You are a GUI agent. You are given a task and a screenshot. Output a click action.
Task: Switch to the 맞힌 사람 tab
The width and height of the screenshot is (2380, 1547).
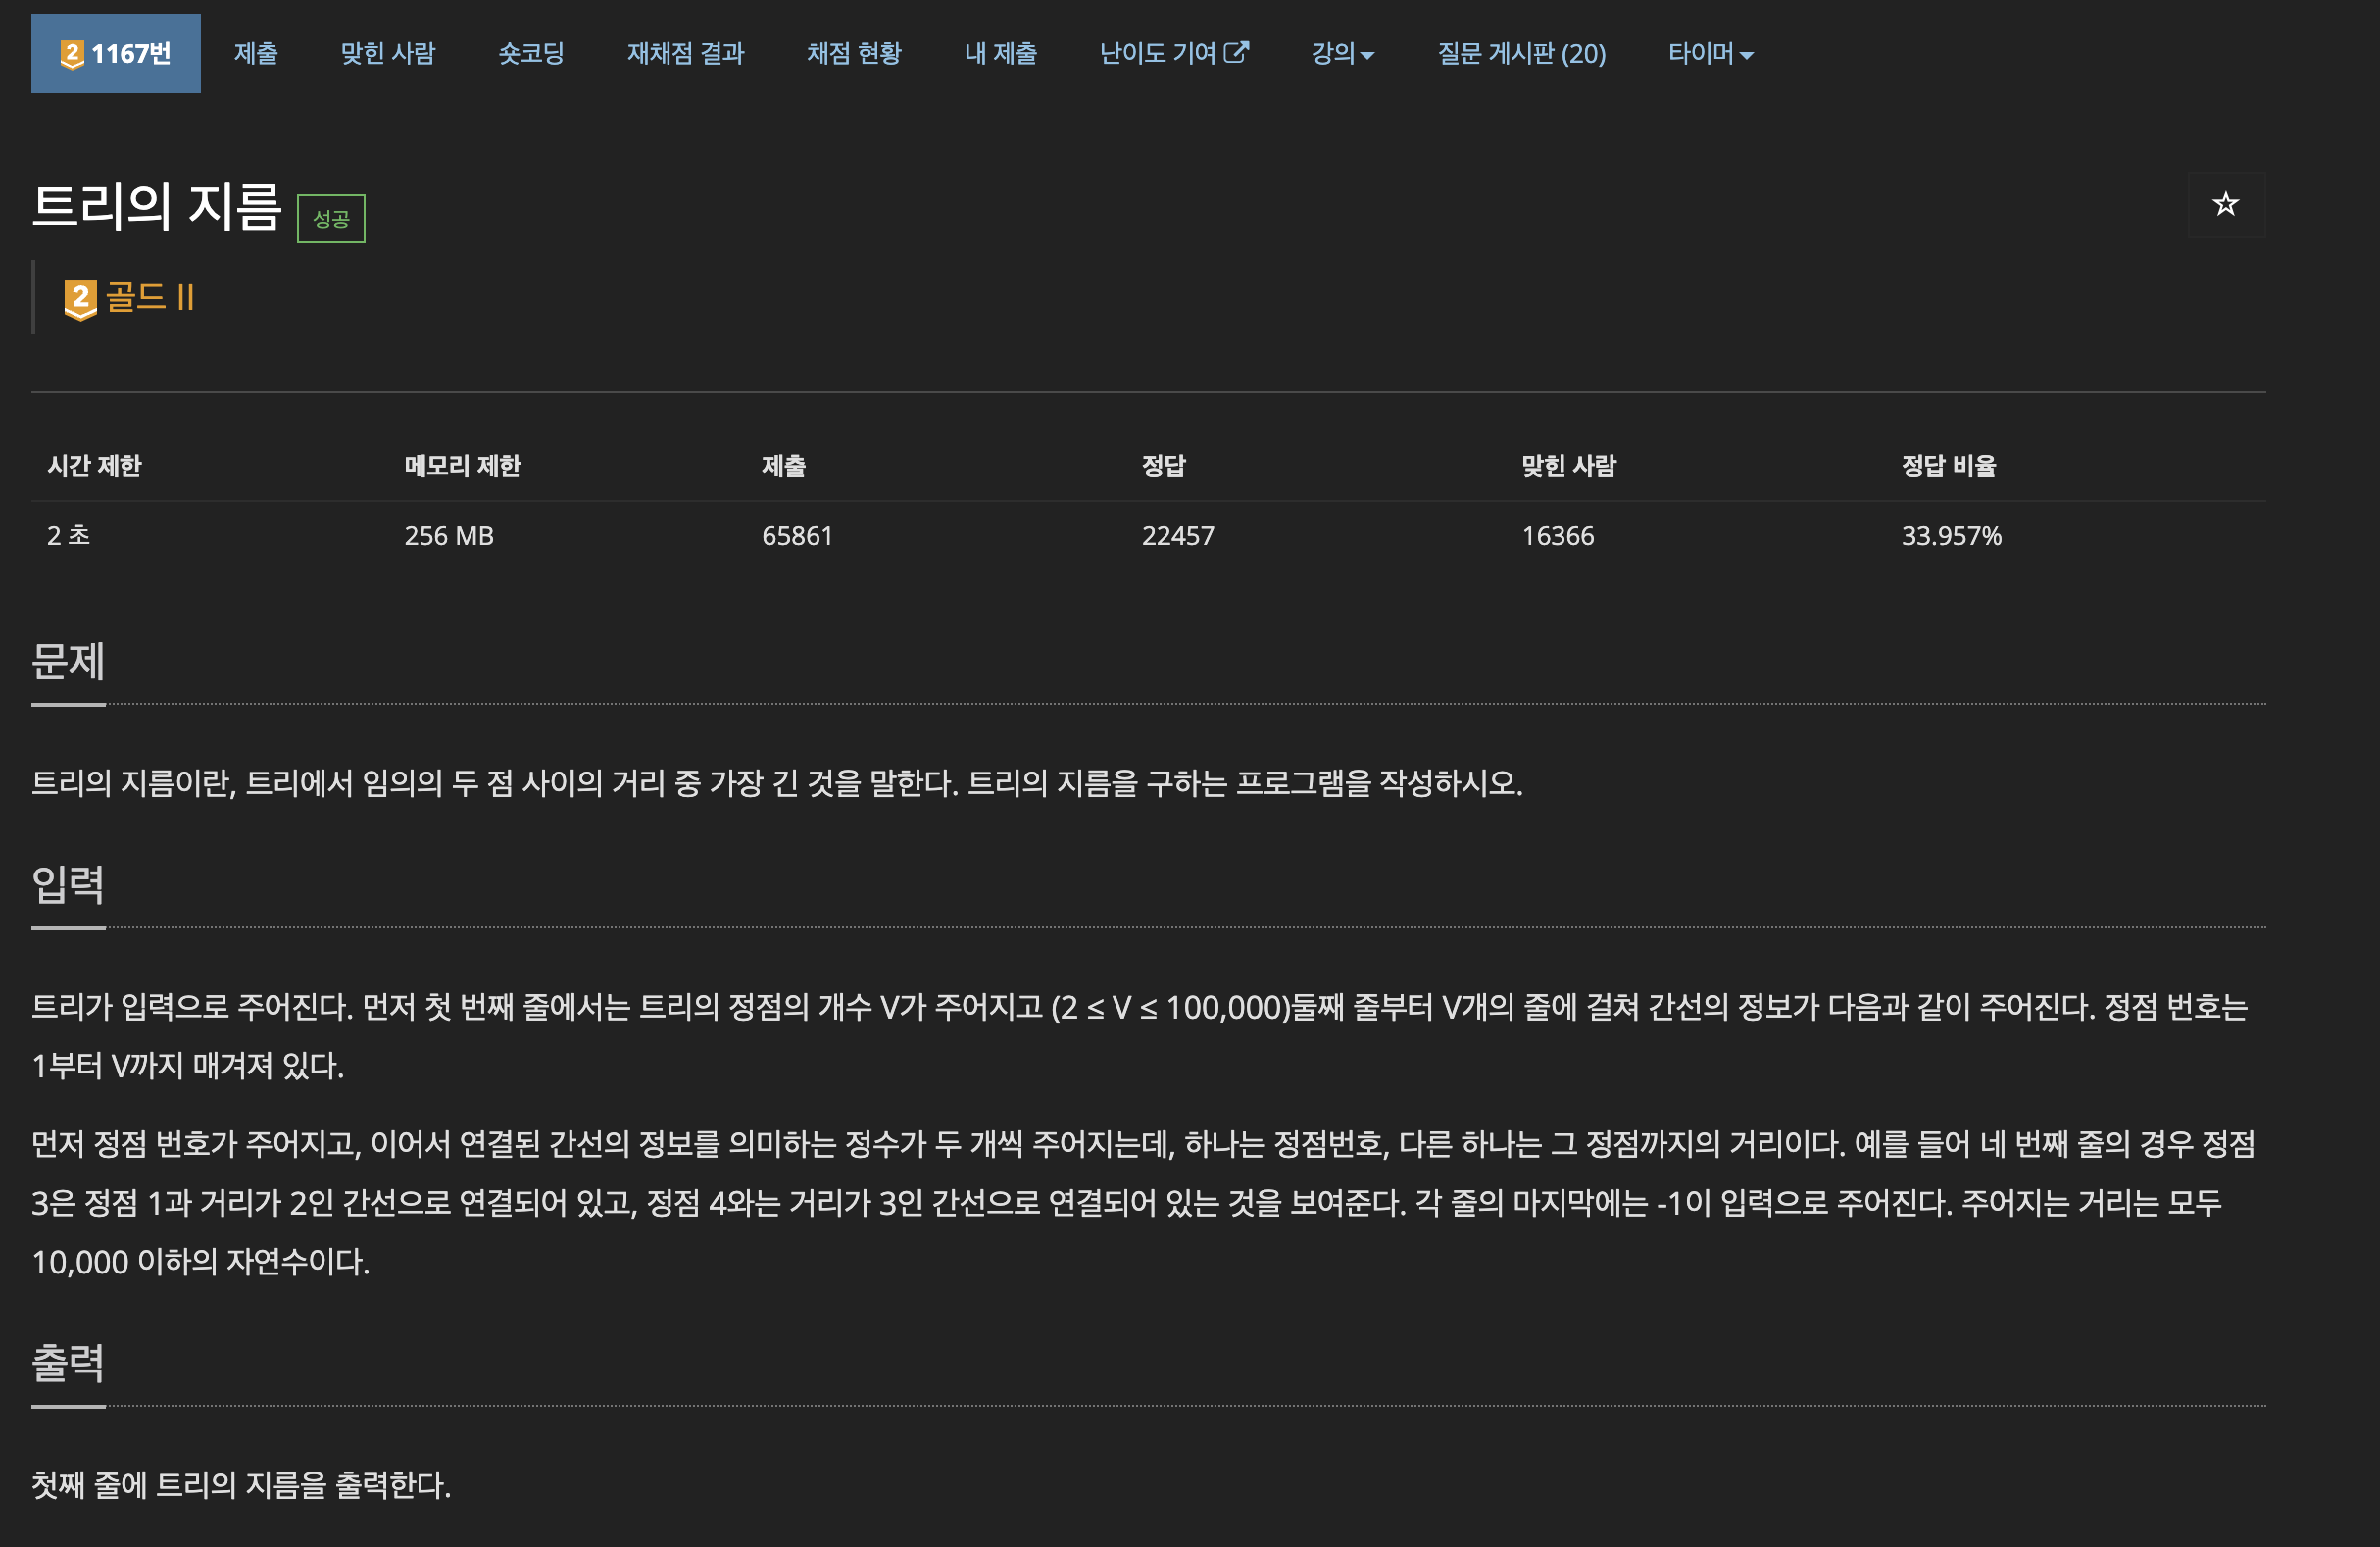(388, 54)
